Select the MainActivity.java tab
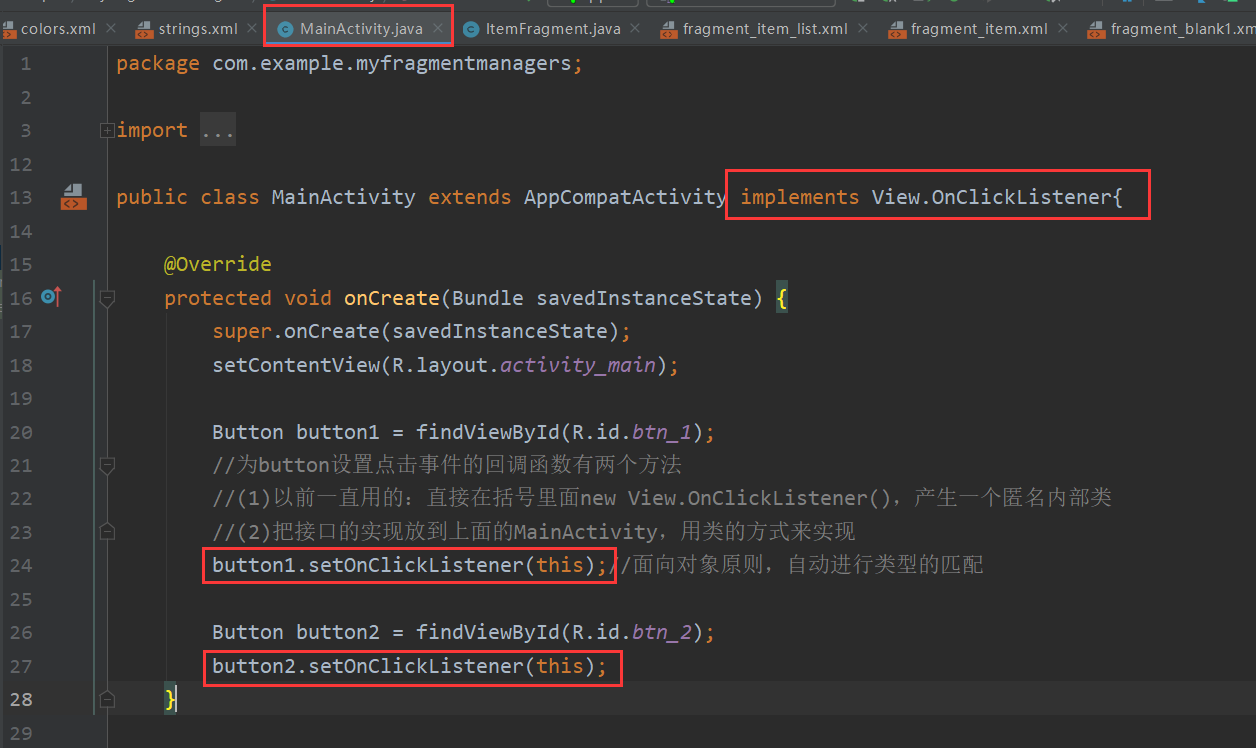 click(x=361, y=29)
